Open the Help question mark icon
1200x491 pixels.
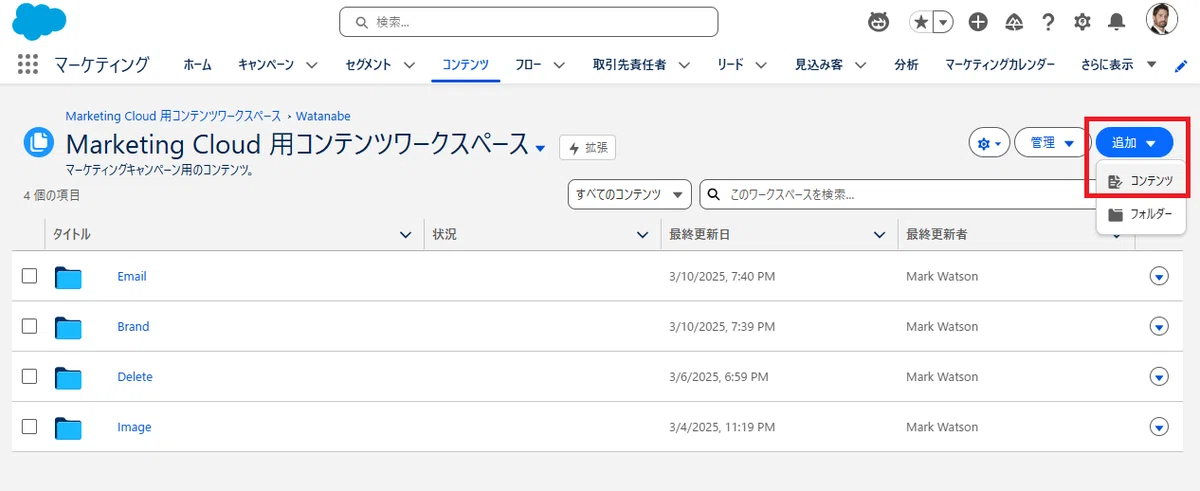pyautogui.click(x=1047, y=22)
